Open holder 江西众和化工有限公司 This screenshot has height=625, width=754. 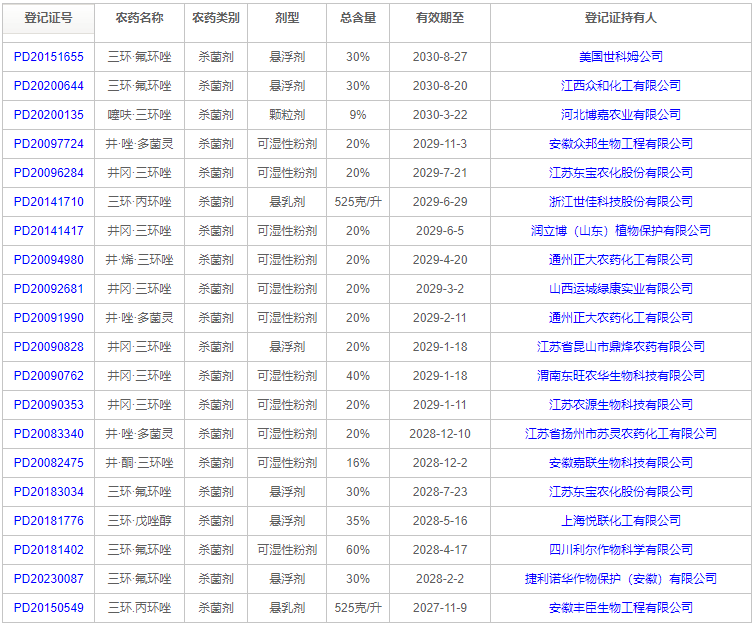click(x=621, y=86)
